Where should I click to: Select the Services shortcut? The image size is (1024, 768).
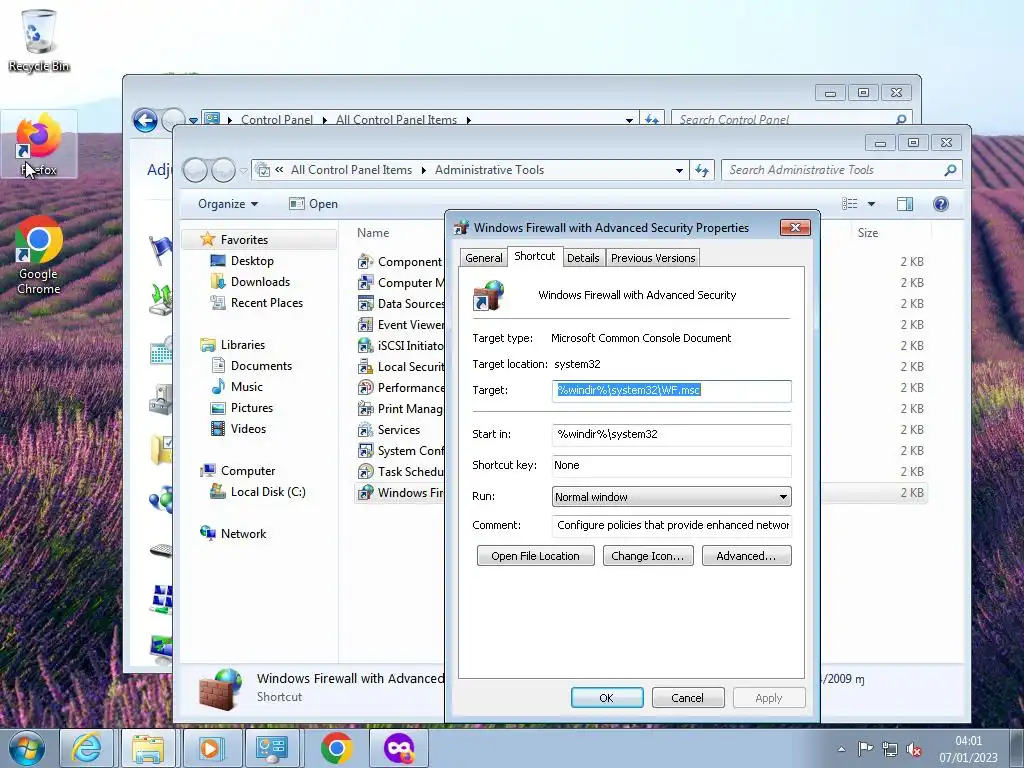tap(398, 430)
